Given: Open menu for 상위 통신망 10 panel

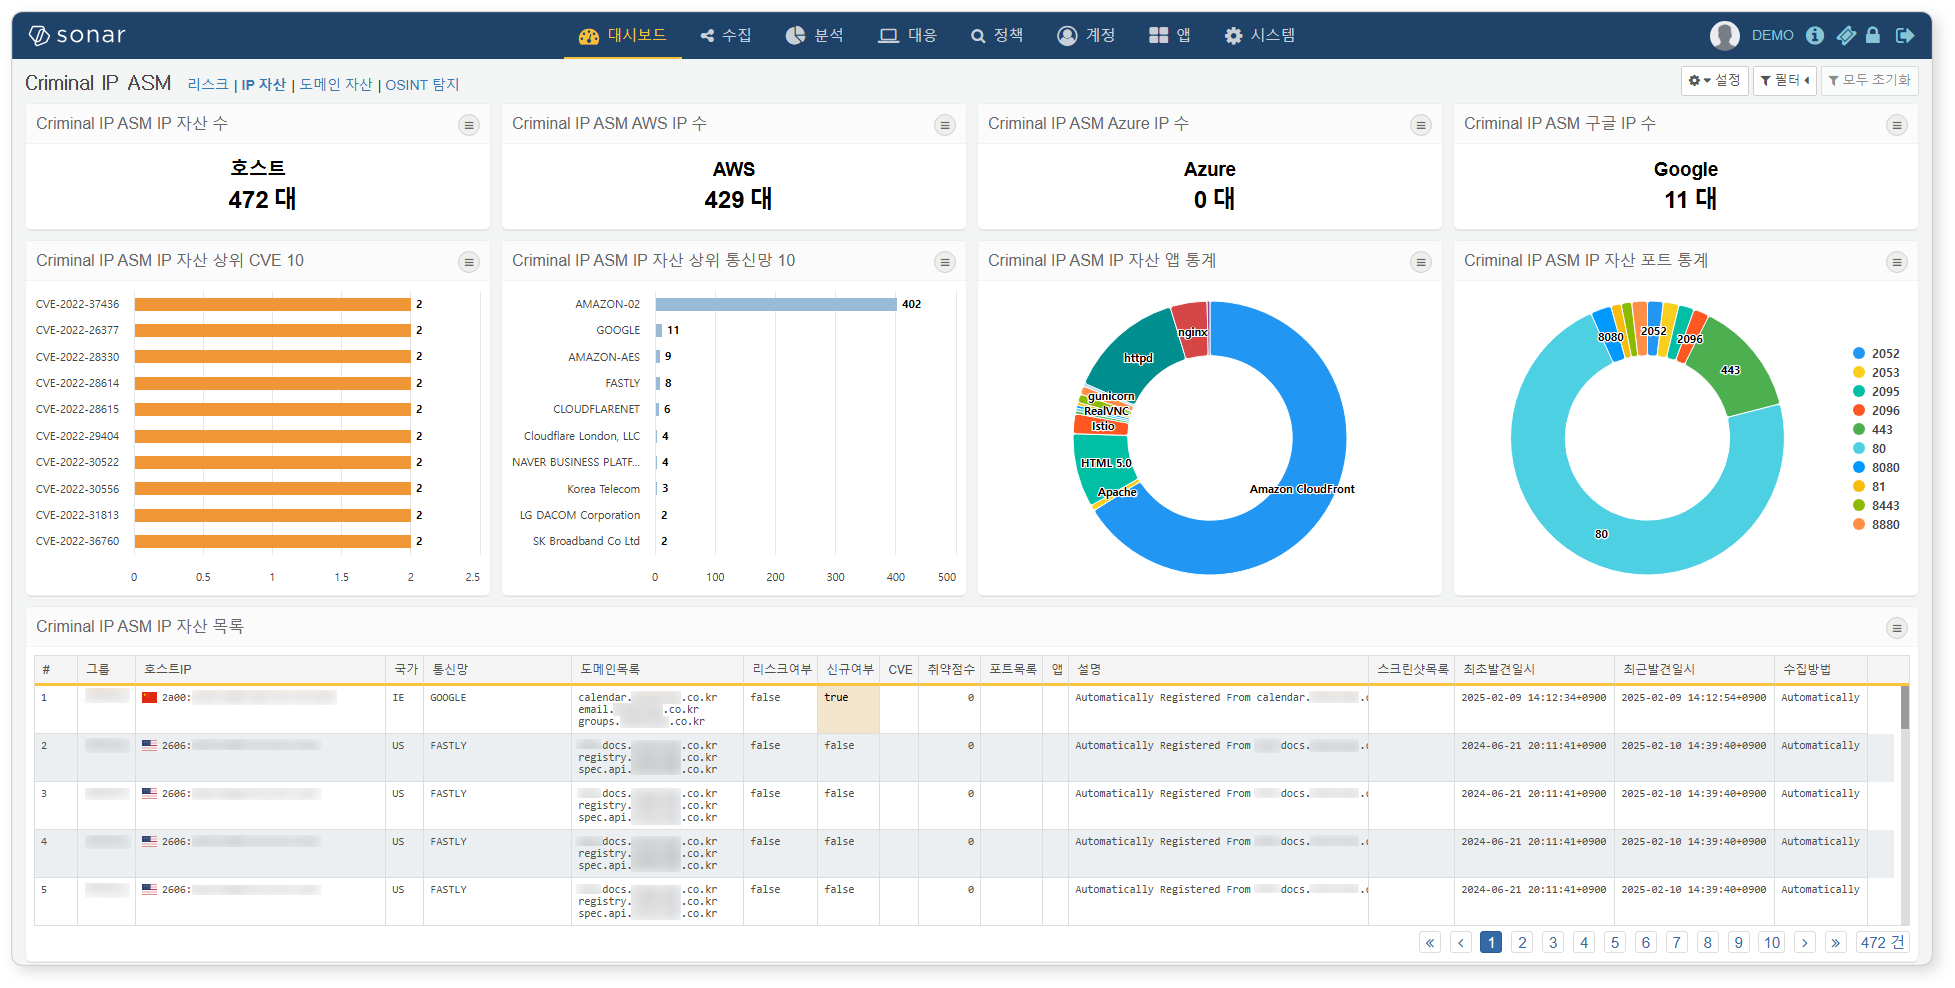Looking at the screenshot, I should [x=944, y=262].
